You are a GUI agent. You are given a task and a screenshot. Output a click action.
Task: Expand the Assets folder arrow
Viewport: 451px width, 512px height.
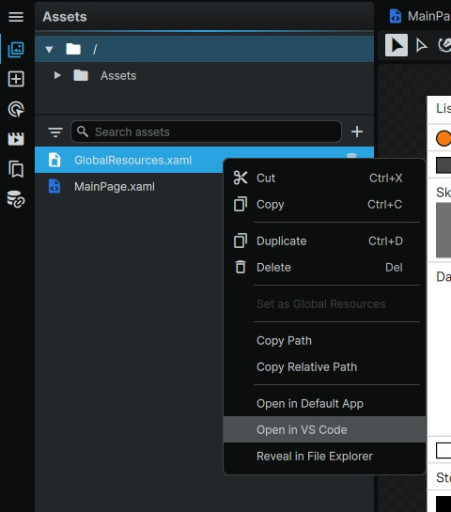[x=57, y=75]
